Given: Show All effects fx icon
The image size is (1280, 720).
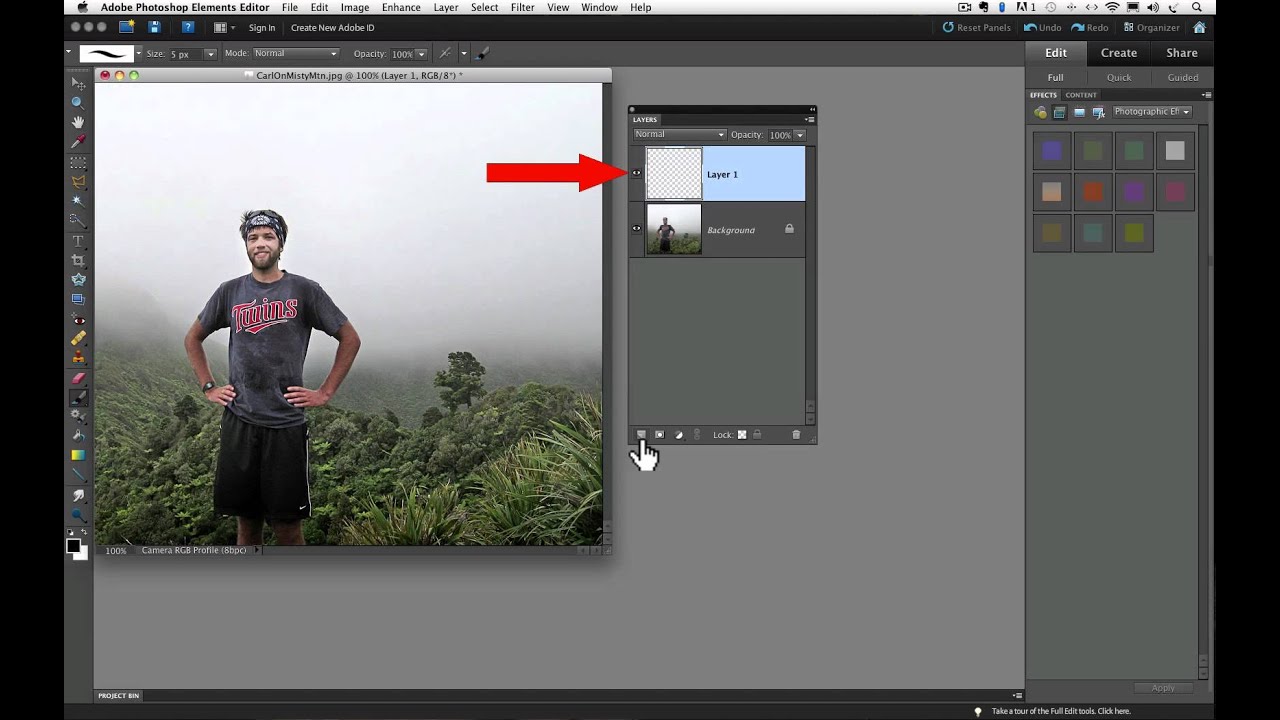Looking at the screenshot, I should point(1098,112).
